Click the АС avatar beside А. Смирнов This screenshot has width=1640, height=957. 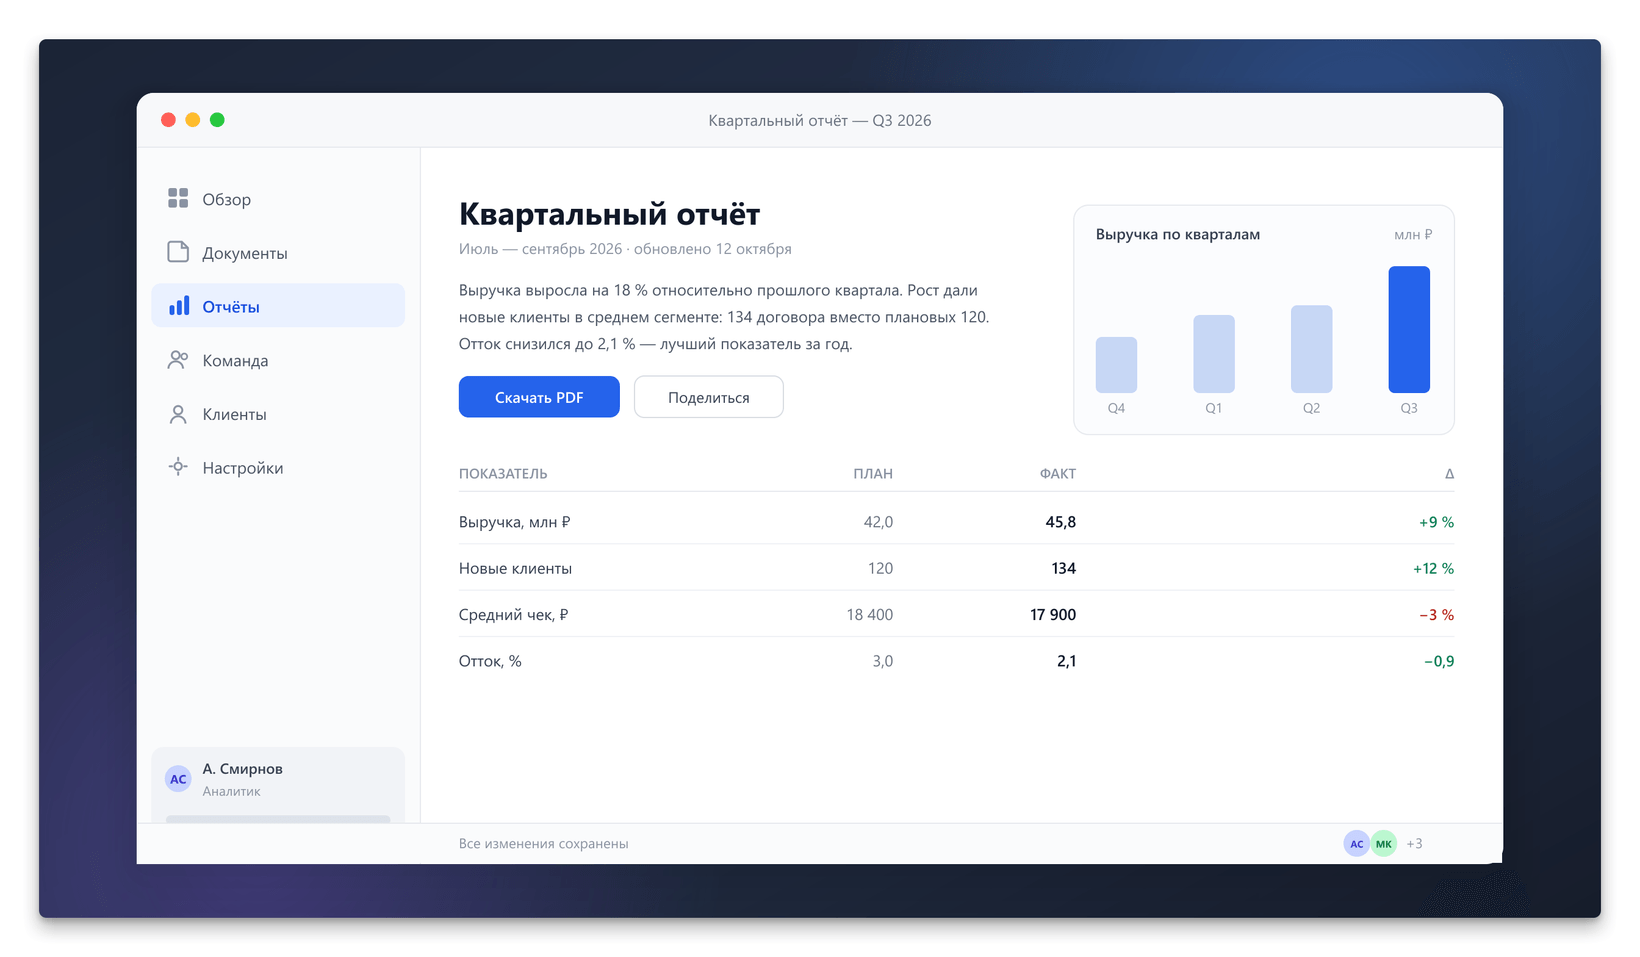[x=178, y=779]
